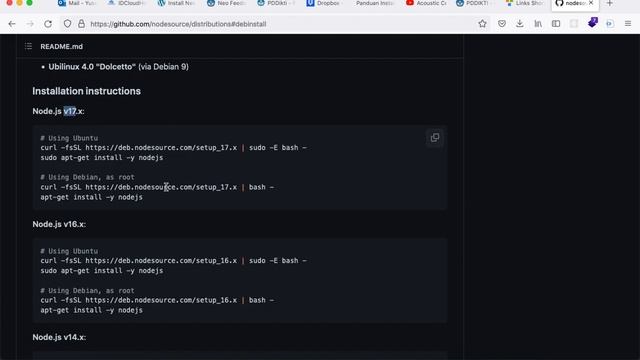Click the README.md file header title
The image size is (640, 360).
click(x=62, y=47)
